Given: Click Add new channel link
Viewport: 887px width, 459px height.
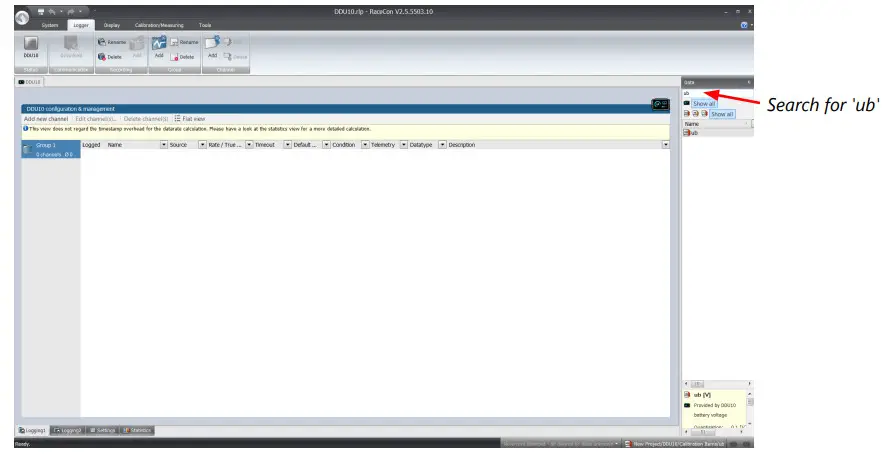Looking at the screenshot, I should click(x=46, y=119).
